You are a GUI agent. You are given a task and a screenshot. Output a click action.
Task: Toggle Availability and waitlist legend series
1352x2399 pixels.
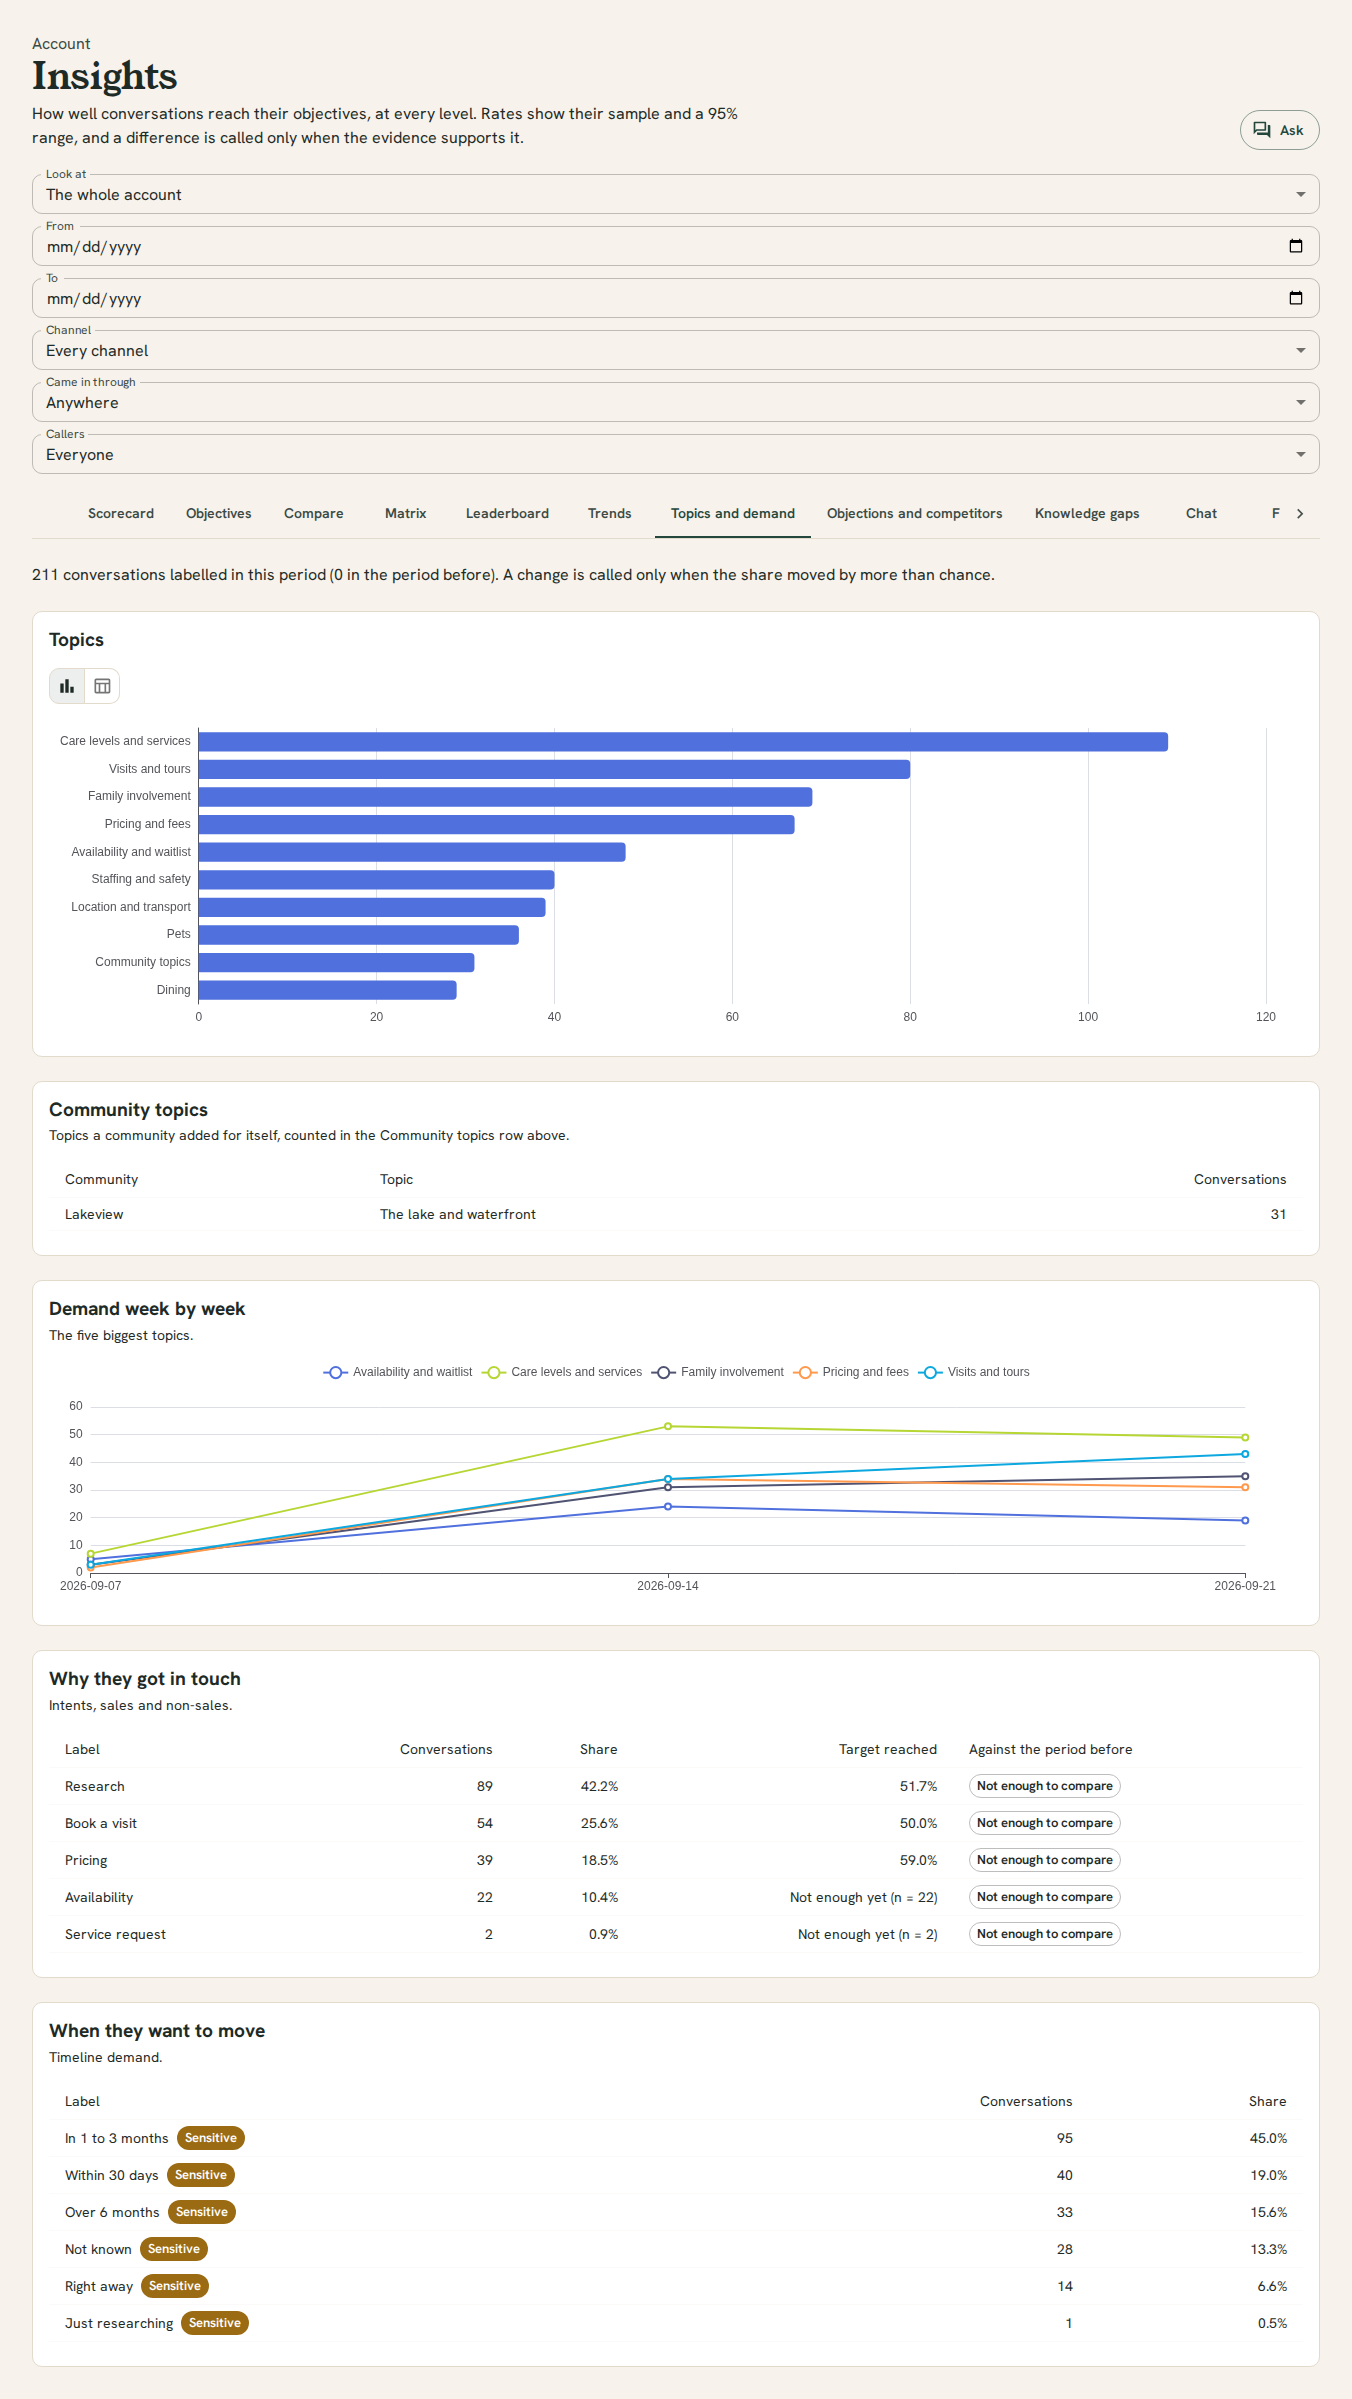click(x=398, y=1372)
